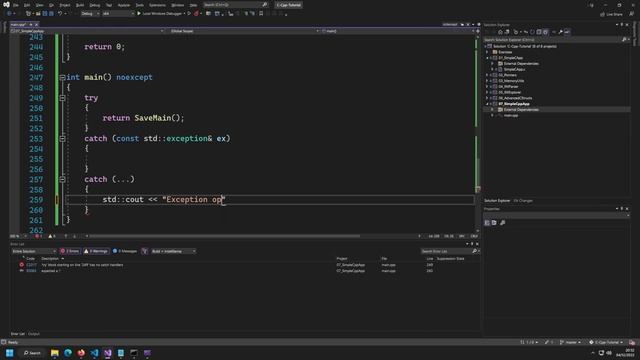This screenshot has width=640, height=360.
Task: Click the Solution Explorer Home icon
Action: tap(500, 32)
